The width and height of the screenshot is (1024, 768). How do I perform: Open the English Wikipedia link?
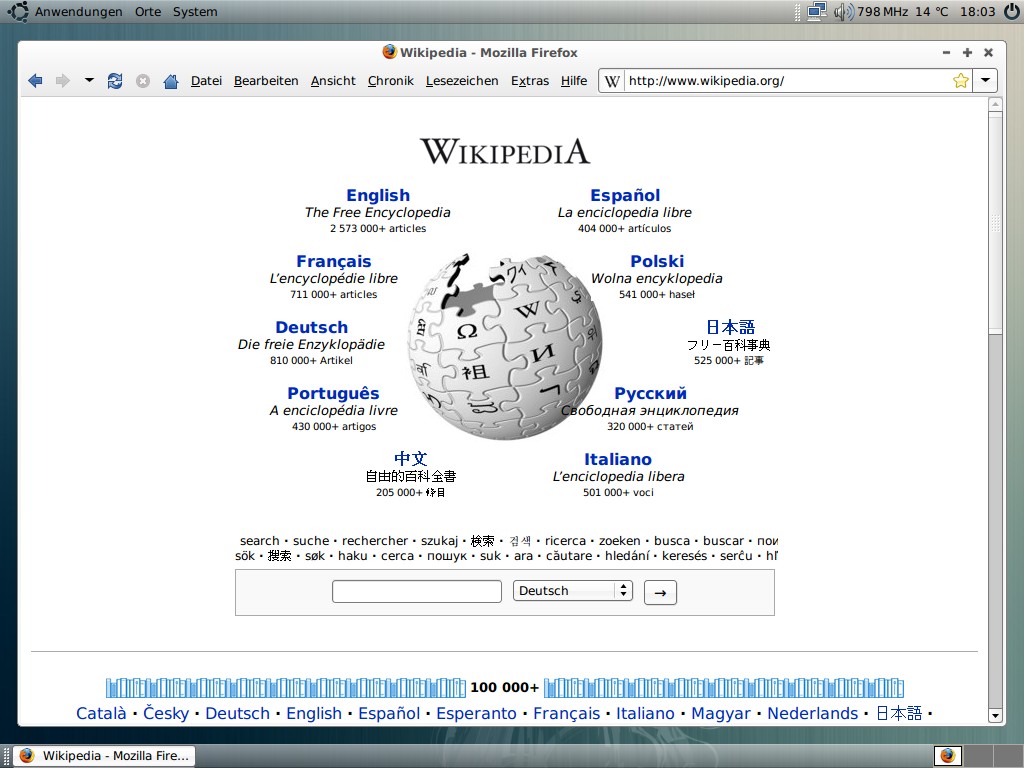click(378, 195)
